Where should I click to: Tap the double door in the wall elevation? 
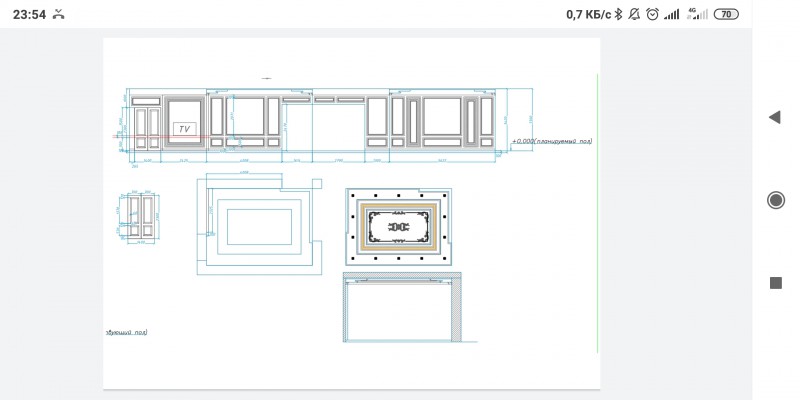click(x=147, y=128)
